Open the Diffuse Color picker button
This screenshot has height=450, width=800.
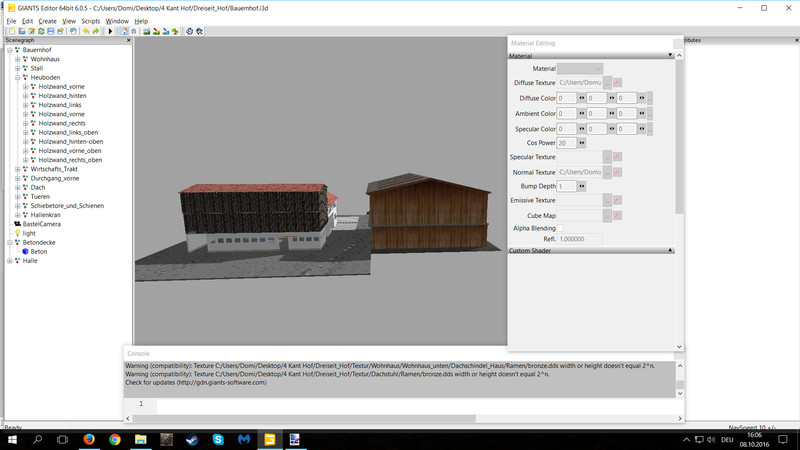[650, 98]
